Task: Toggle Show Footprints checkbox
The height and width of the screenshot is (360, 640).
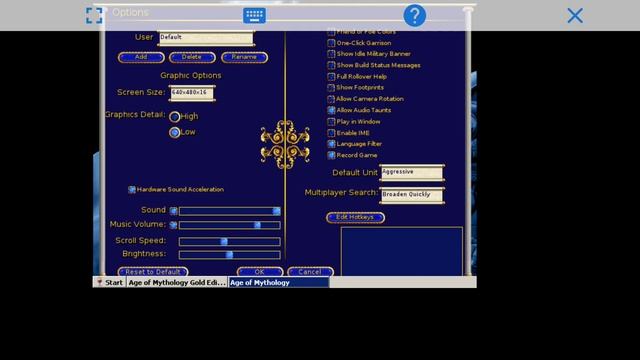Action: coord(331,87)
